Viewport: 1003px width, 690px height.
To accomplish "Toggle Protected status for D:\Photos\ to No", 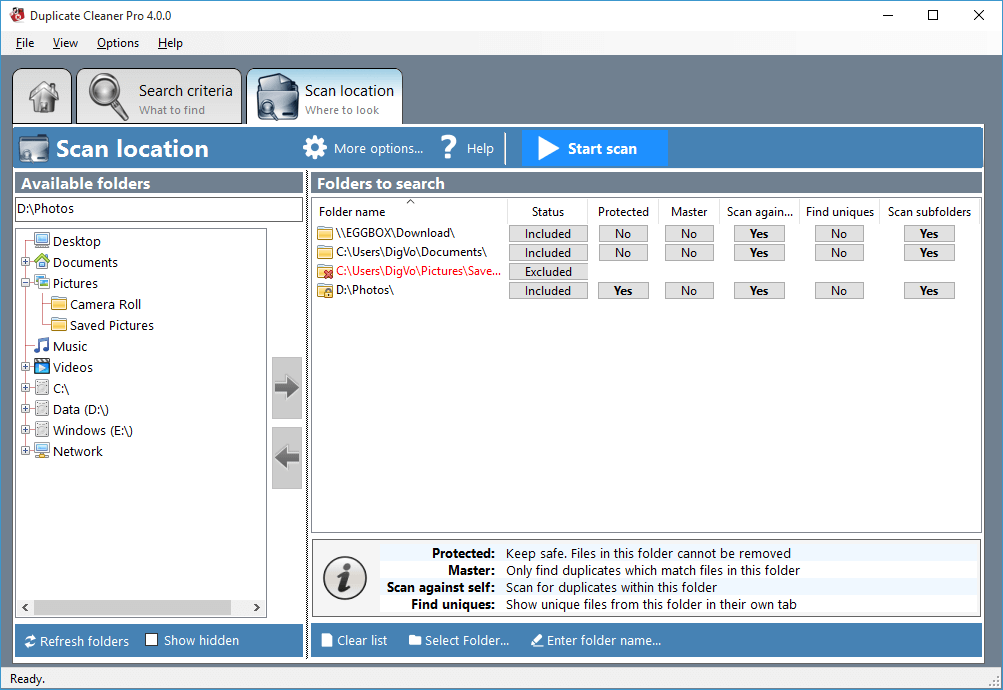I will 622,290.
